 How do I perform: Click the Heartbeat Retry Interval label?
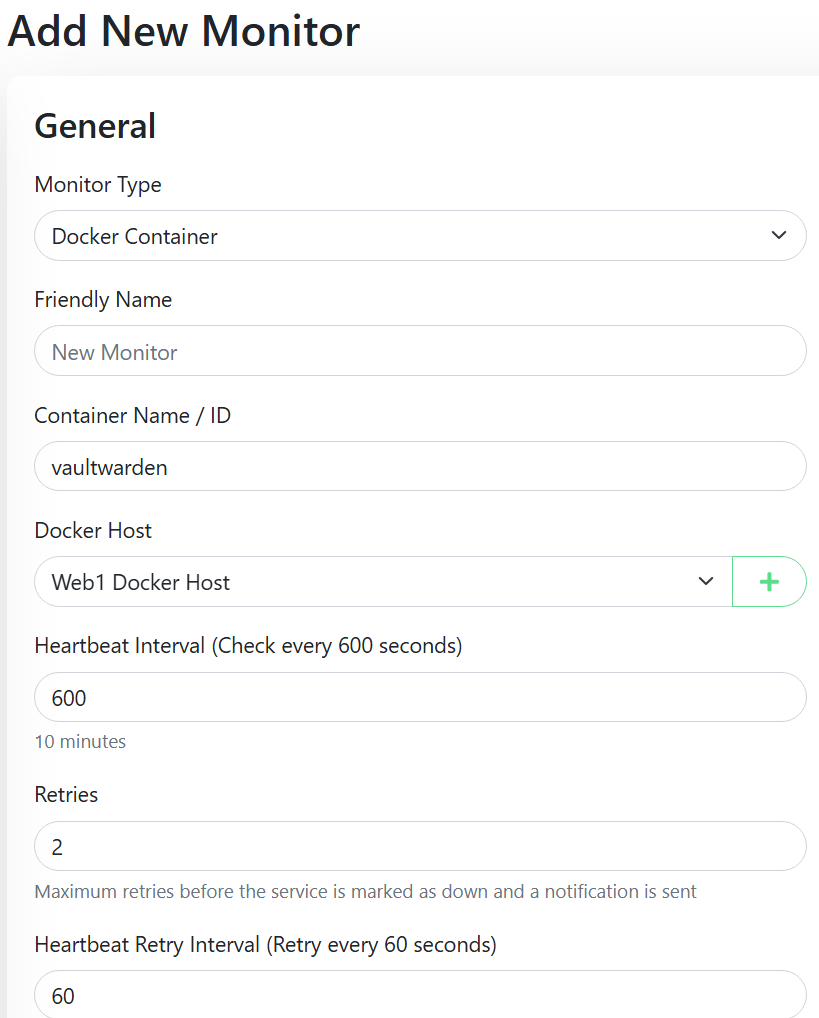(265, 944)
